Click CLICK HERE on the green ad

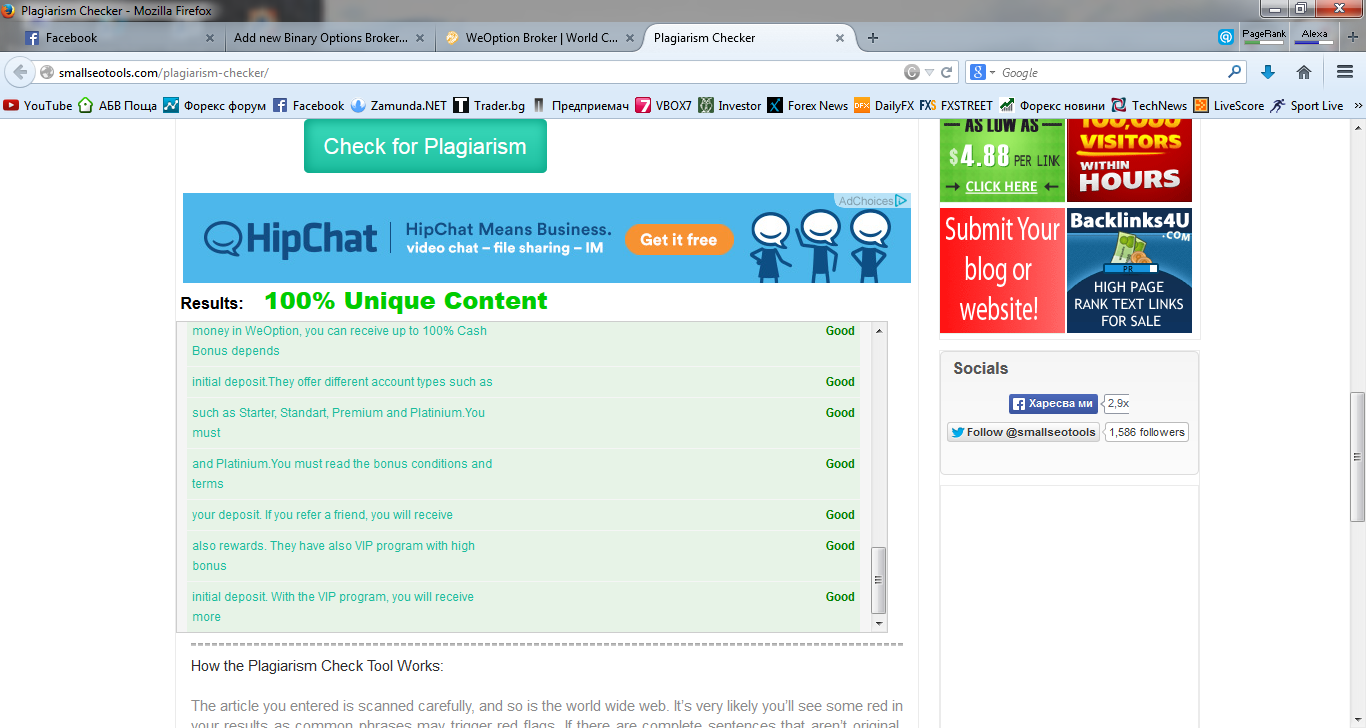point(1001,187)
